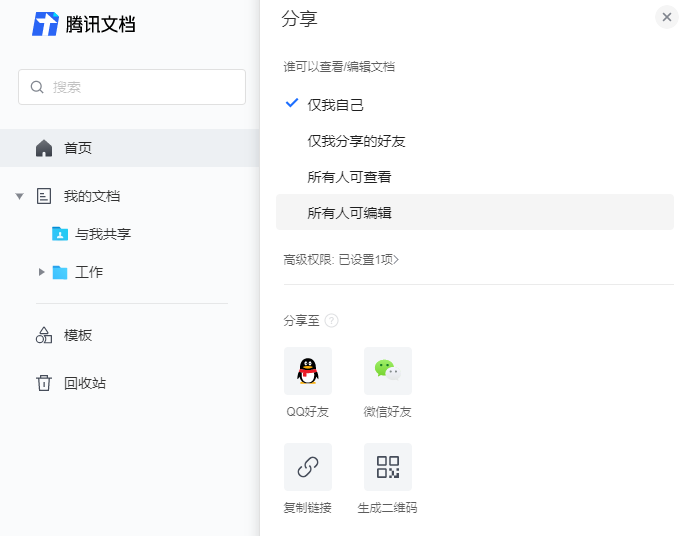Click the 回收站 trash bin icon
Viewport: 697px width, 536px height.
[x=44, y=383]
